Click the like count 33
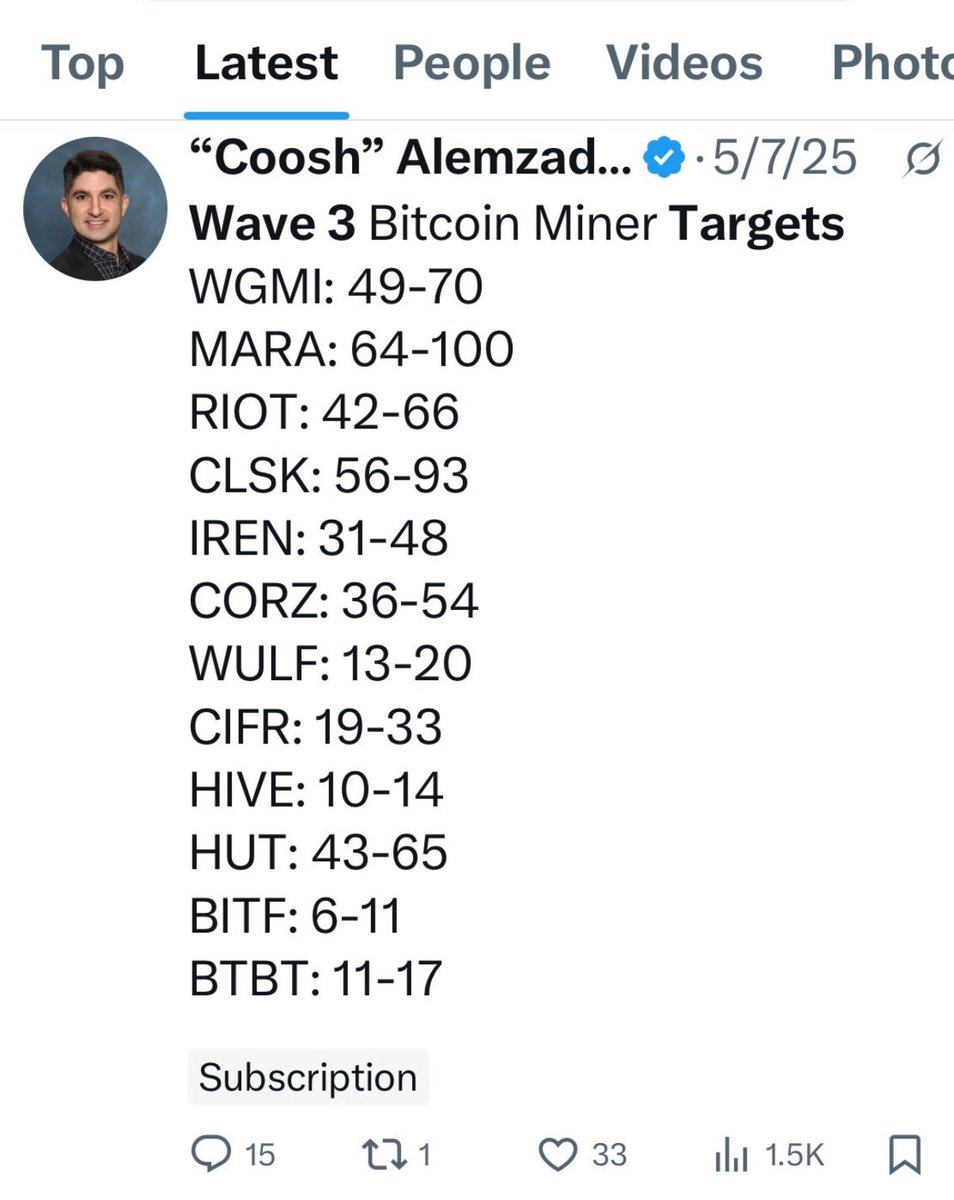 point(609,1156)
